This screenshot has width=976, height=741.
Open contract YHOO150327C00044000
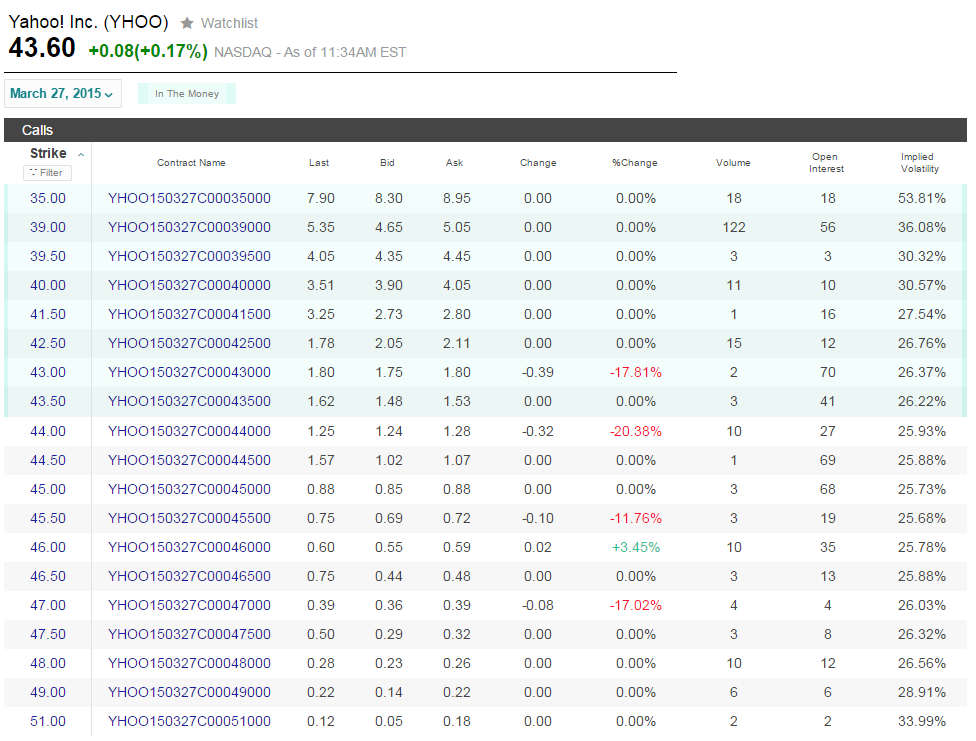pos(189,431)
